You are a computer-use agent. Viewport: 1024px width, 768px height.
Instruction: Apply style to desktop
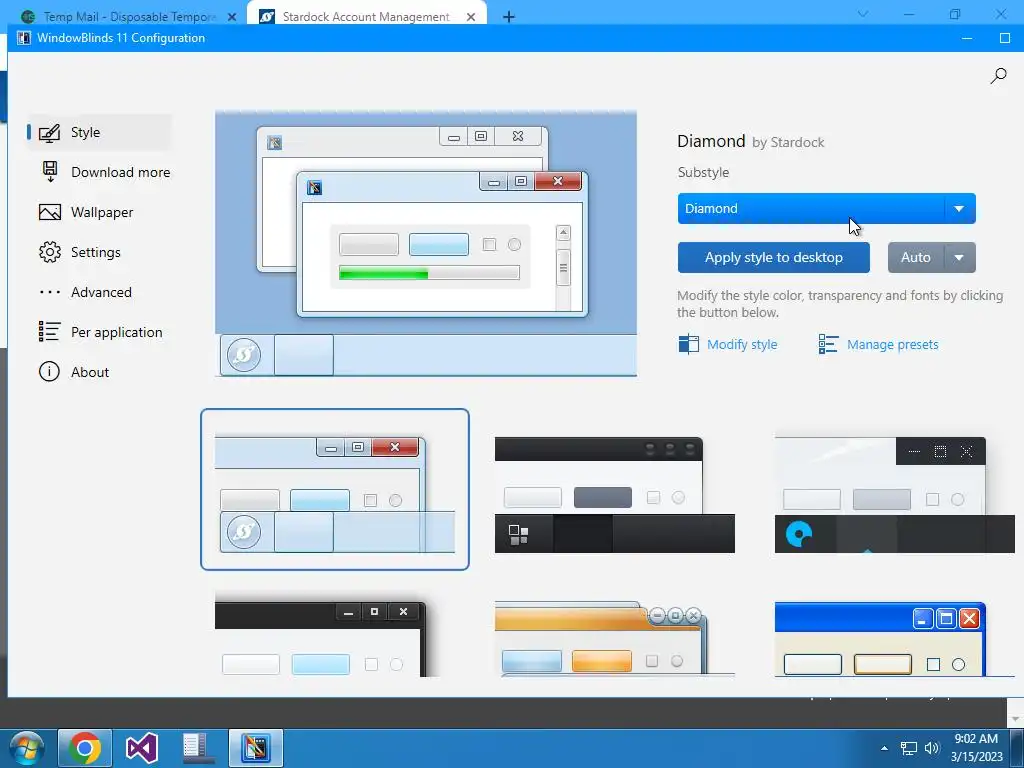click(773, 257)
